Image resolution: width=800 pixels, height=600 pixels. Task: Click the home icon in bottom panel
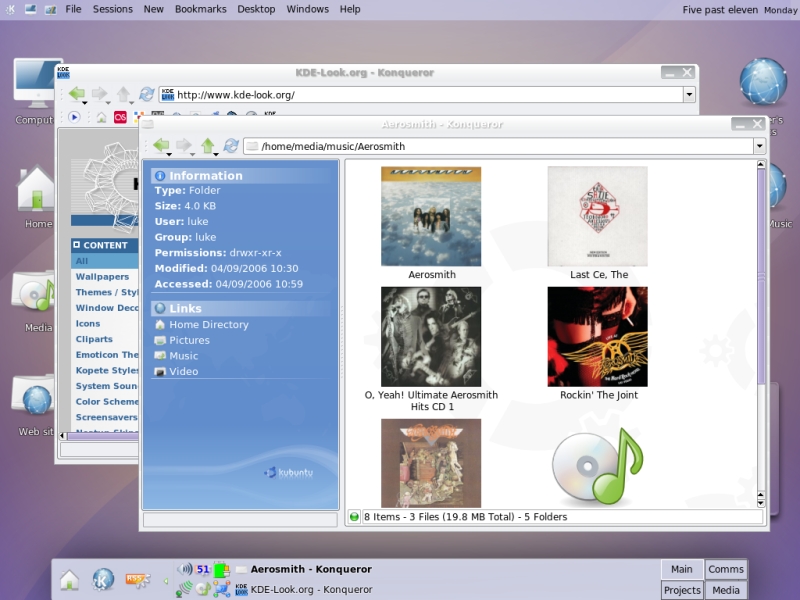pos(69,580)
